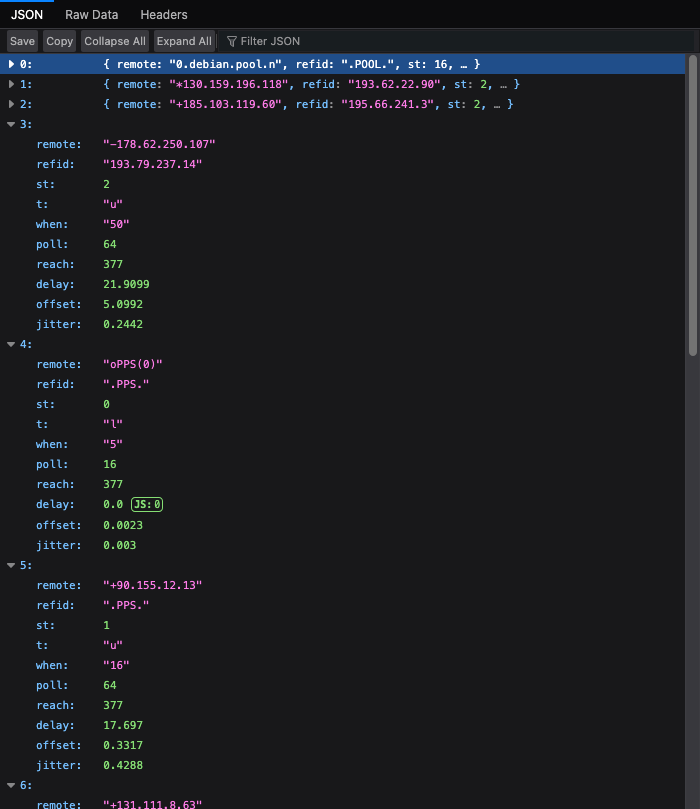The width and height of the screenshot is (700, 809).
Task: Click the filter funnel icon
Action: coord(232,41)
